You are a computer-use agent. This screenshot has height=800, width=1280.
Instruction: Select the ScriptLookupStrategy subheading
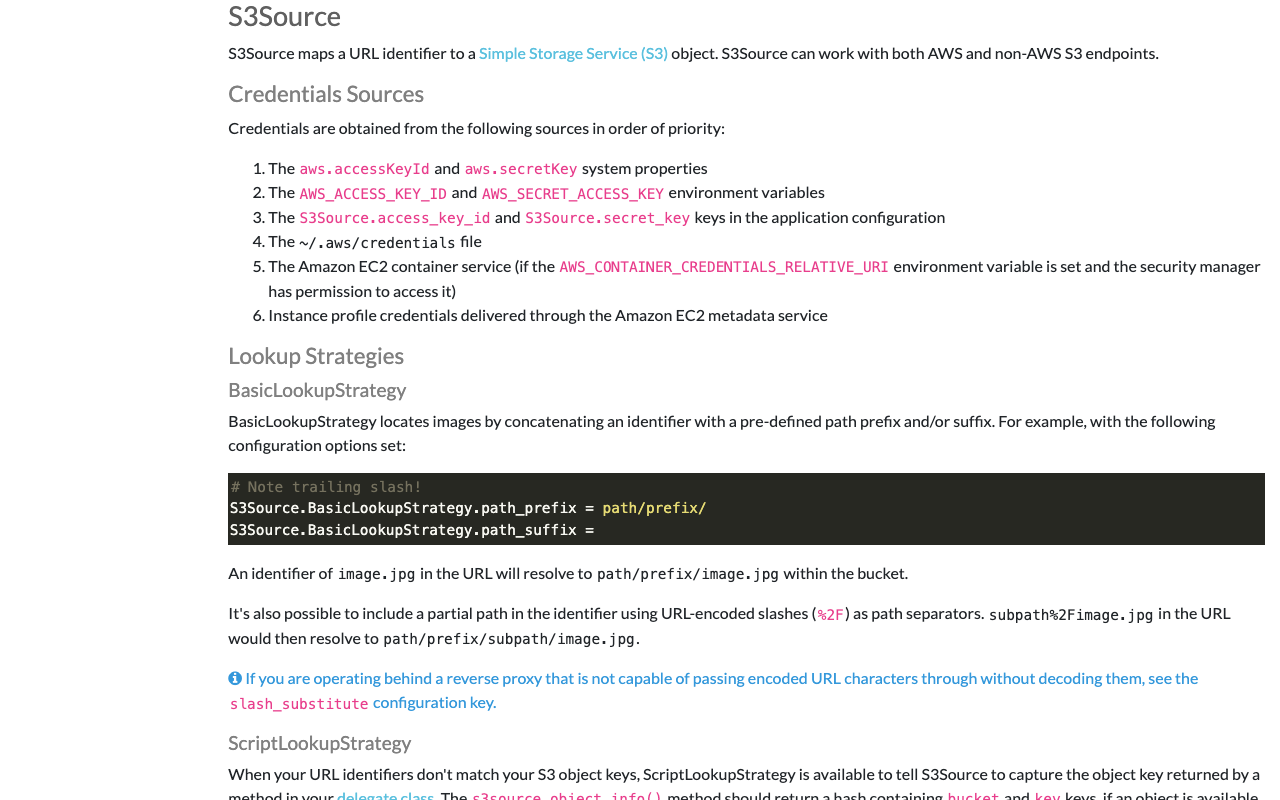(319, 743)
